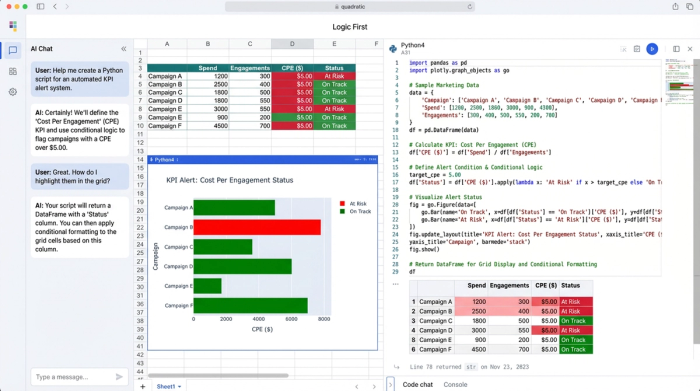700x391 pixels.
Task: Click the Python4 cell name label
Action: 412,45
